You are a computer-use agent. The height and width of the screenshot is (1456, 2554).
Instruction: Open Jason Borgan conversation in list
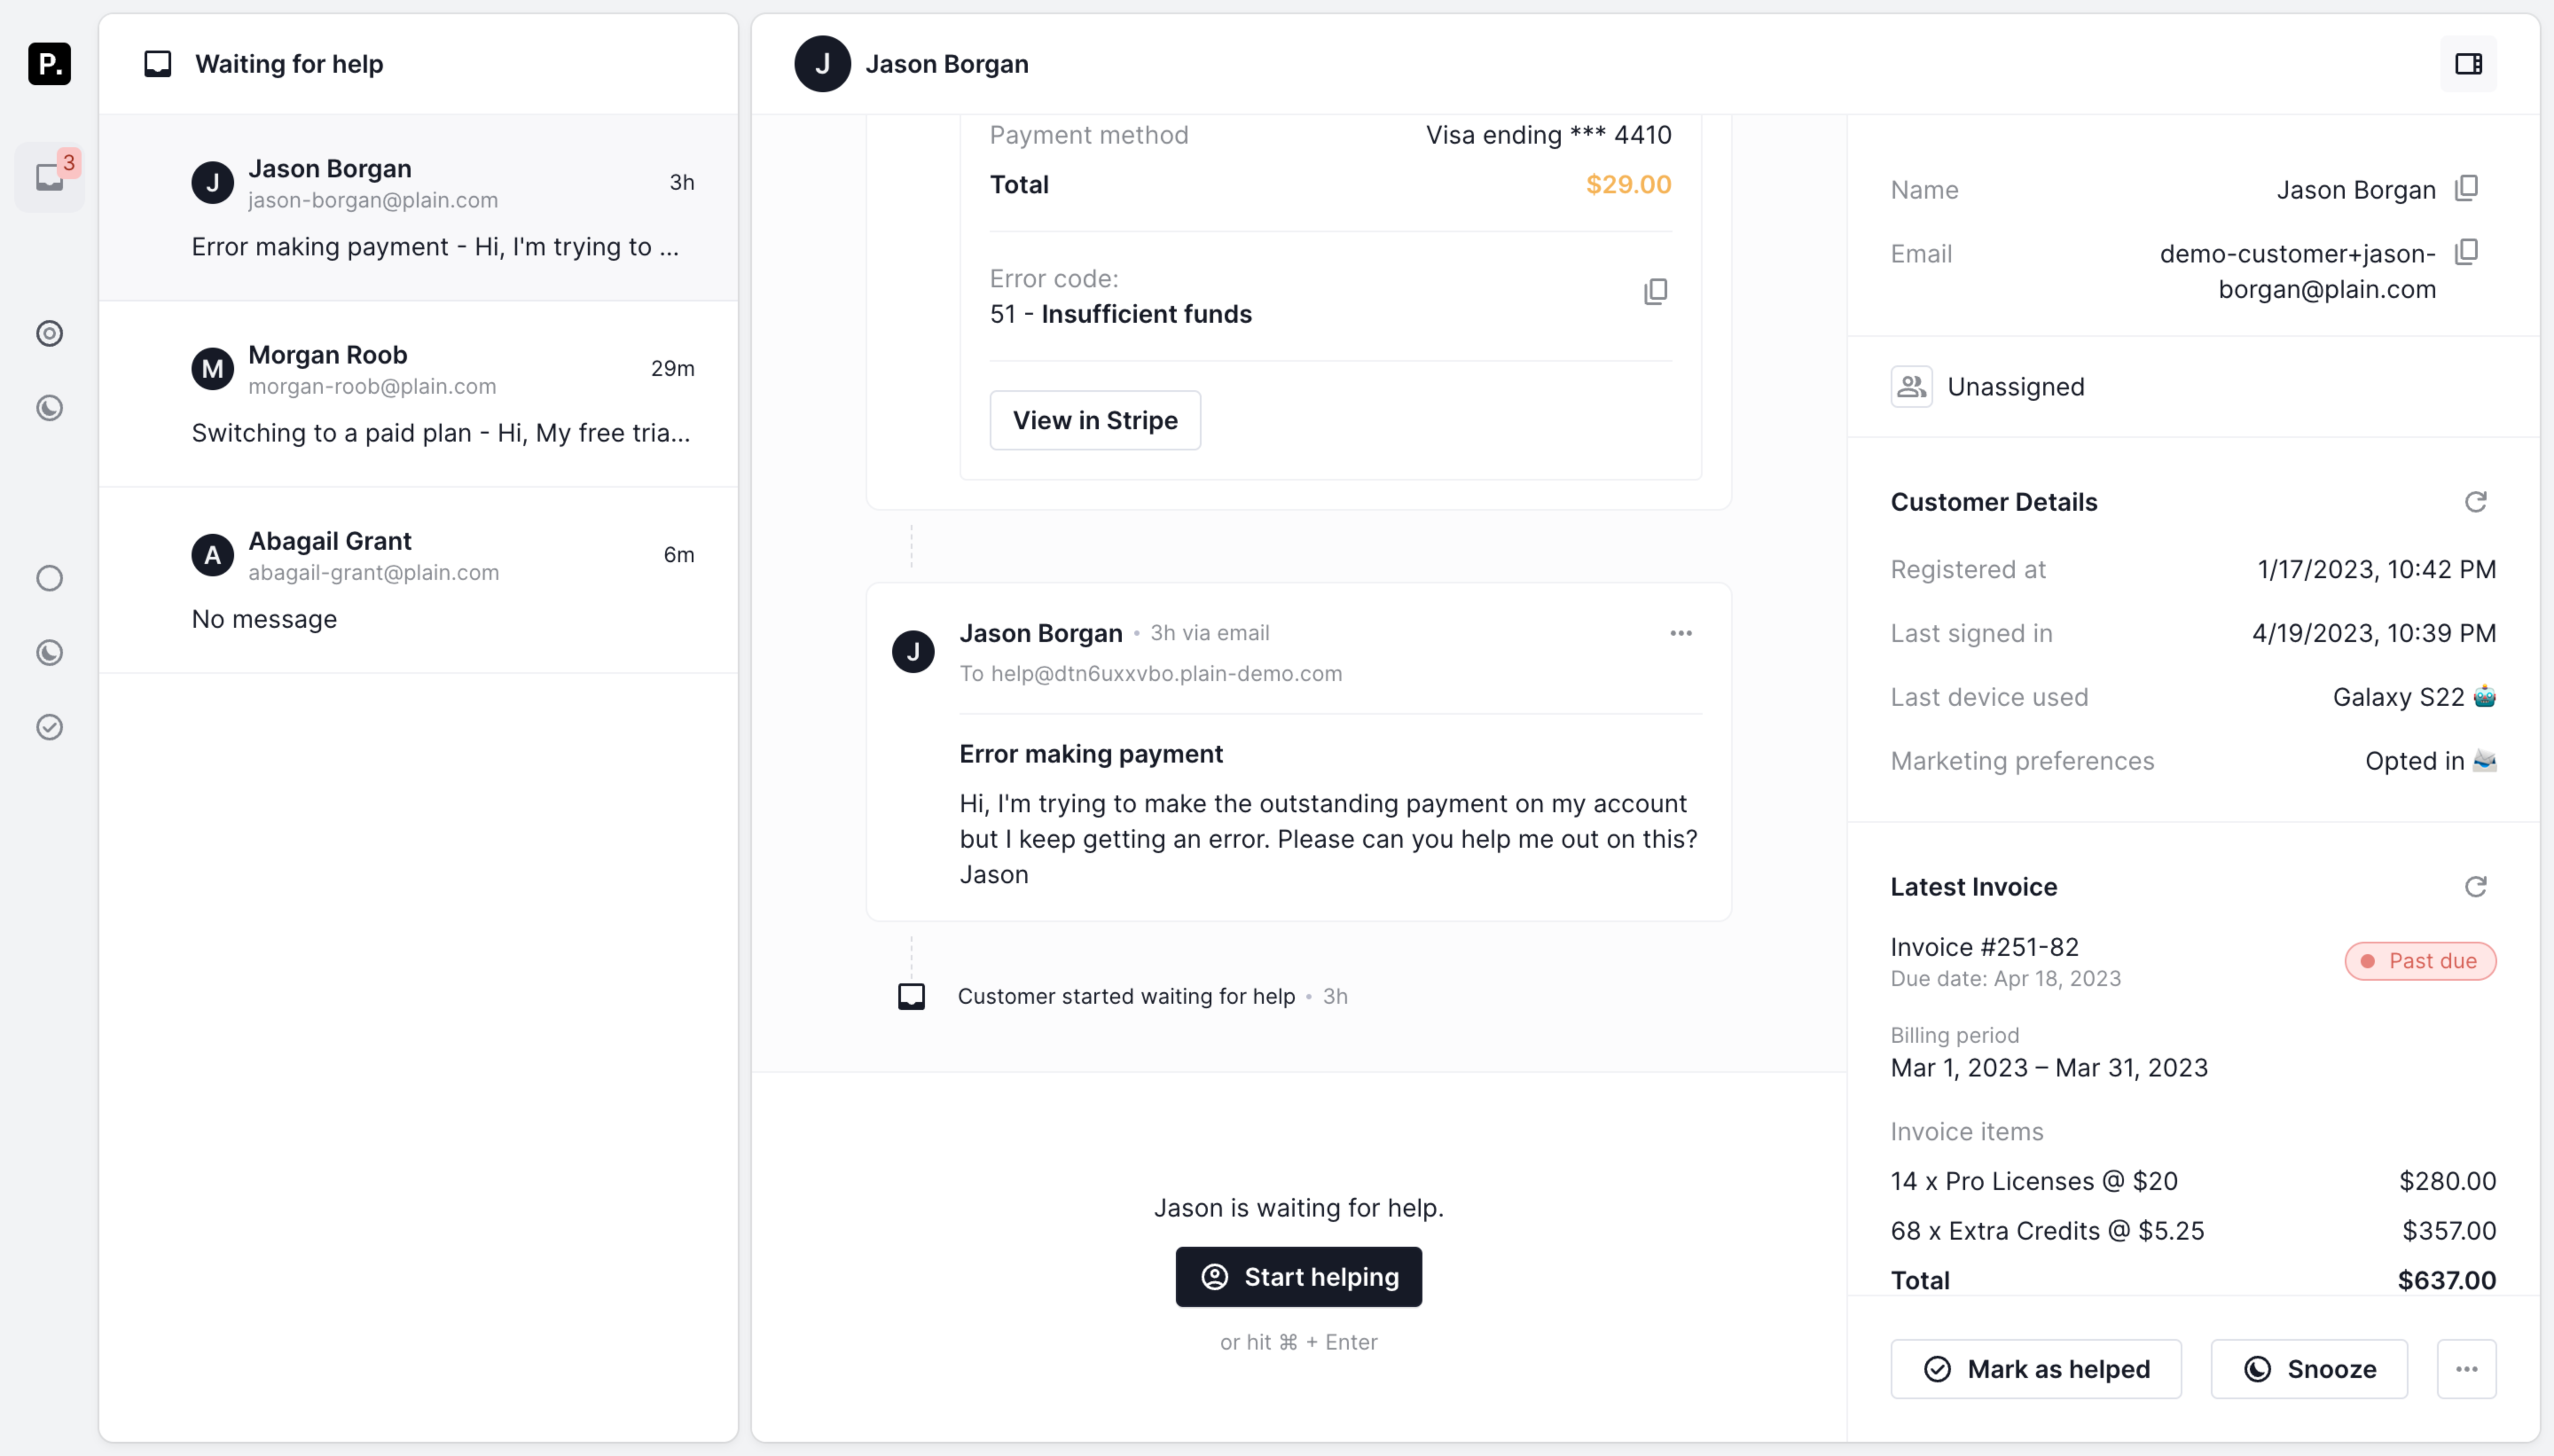pos(419,207)
